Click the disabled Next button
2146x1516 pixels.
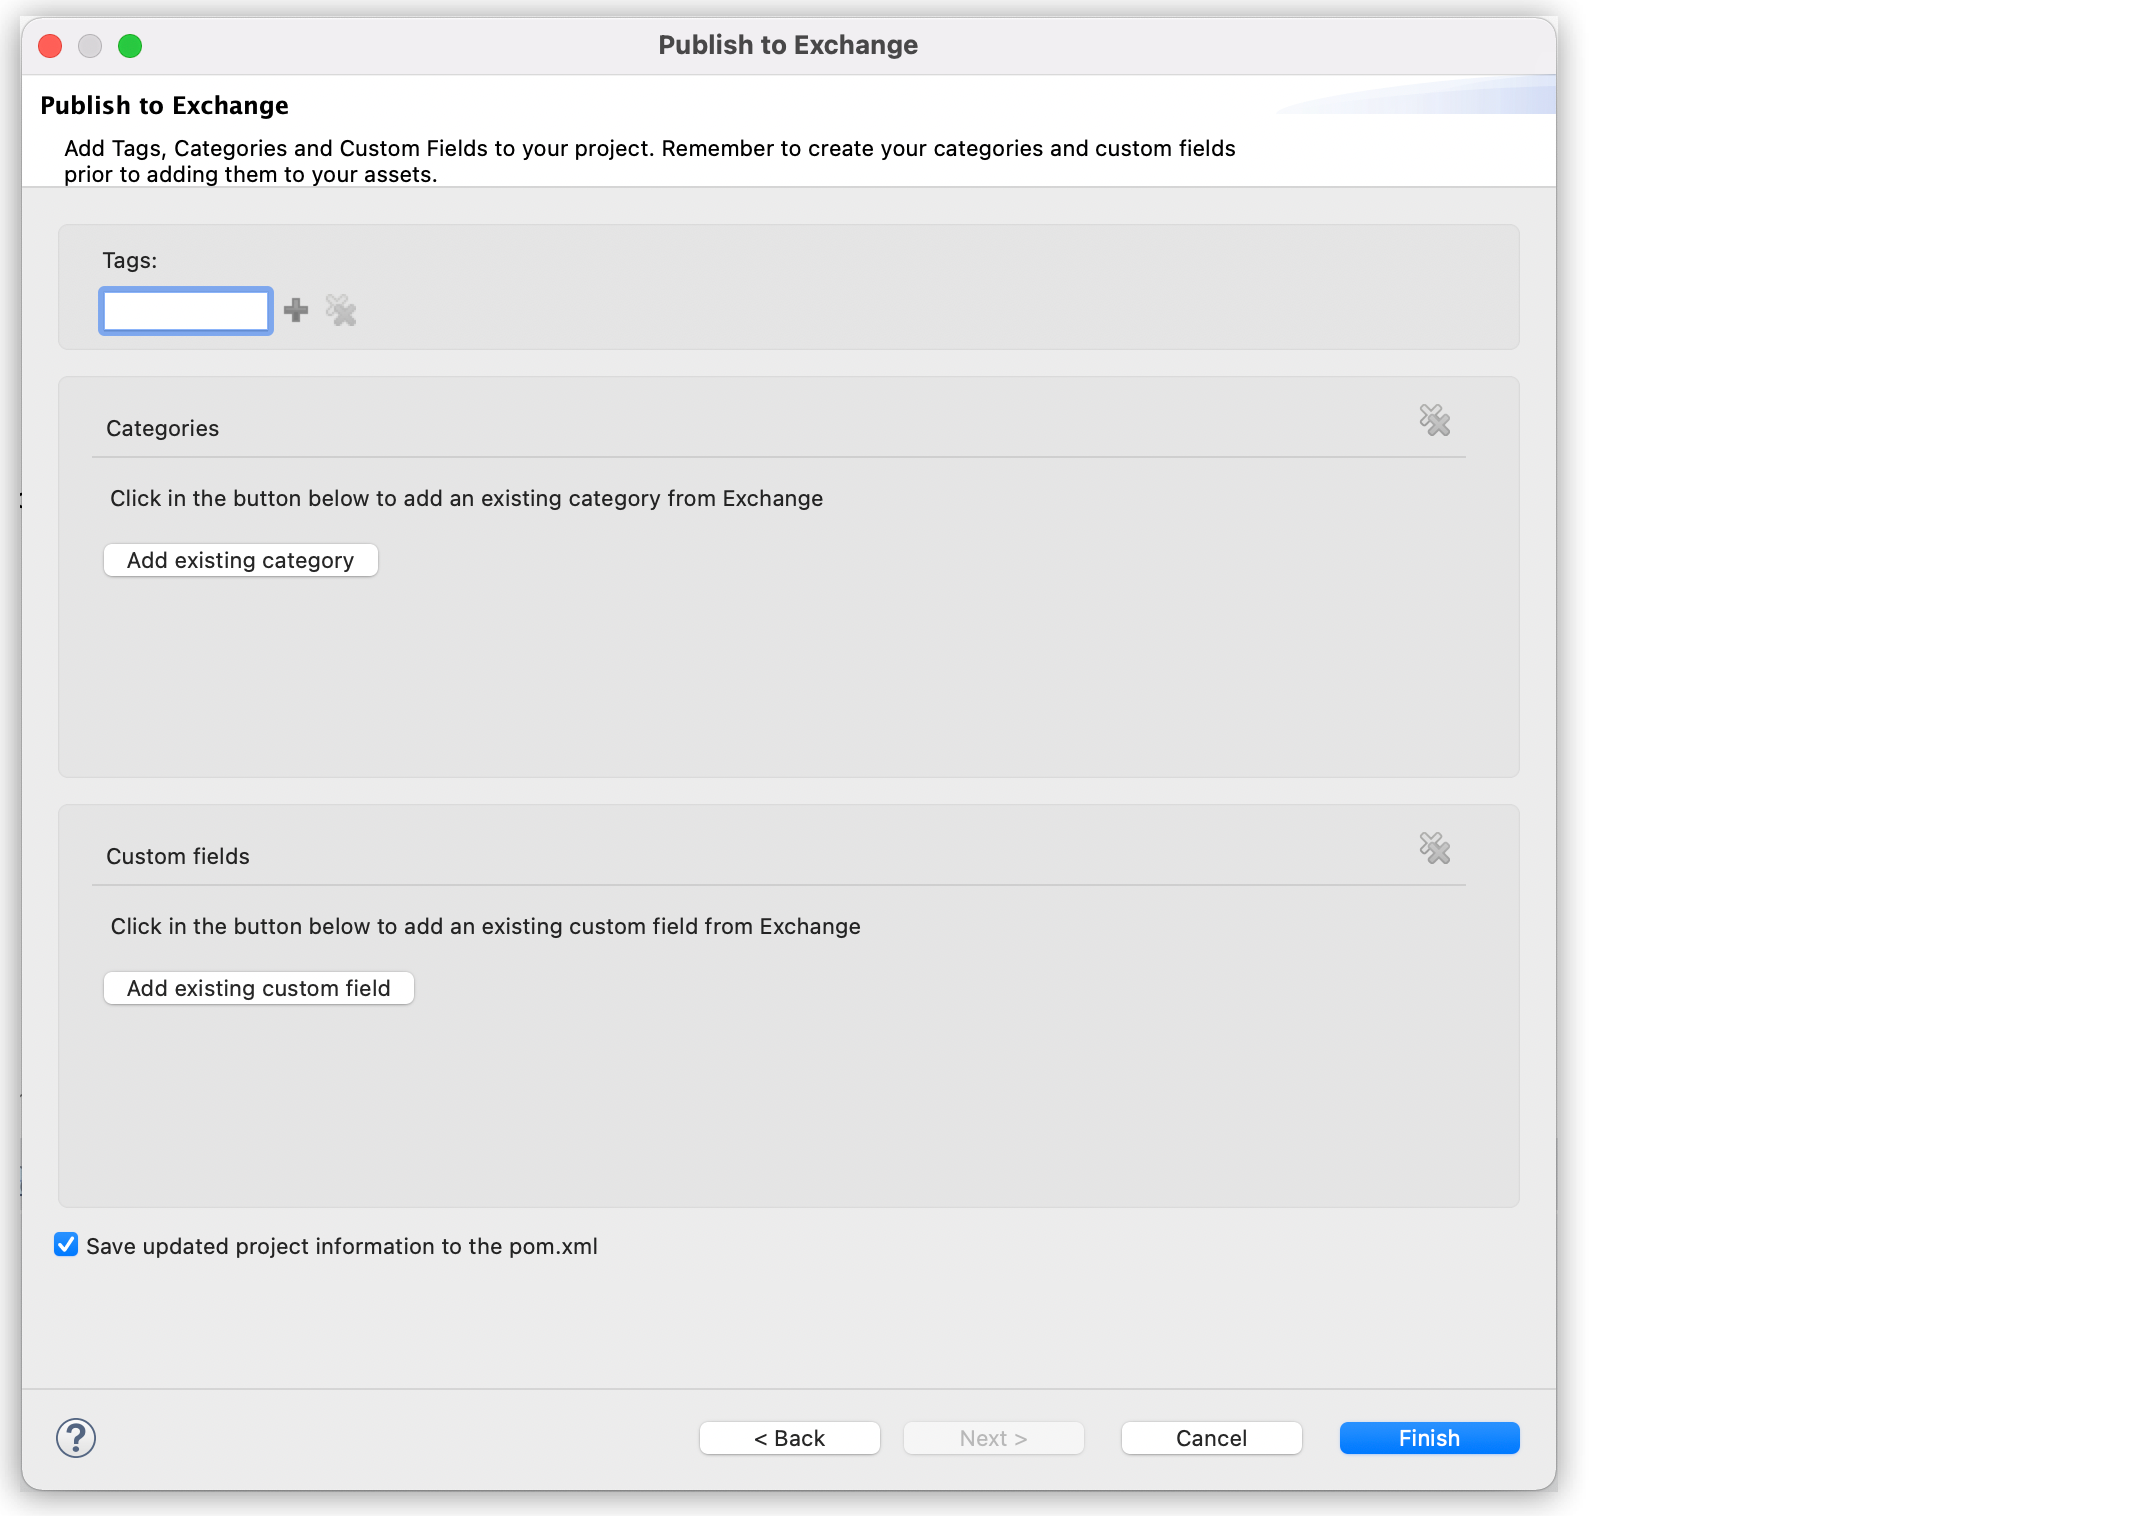coord(993,1438)
